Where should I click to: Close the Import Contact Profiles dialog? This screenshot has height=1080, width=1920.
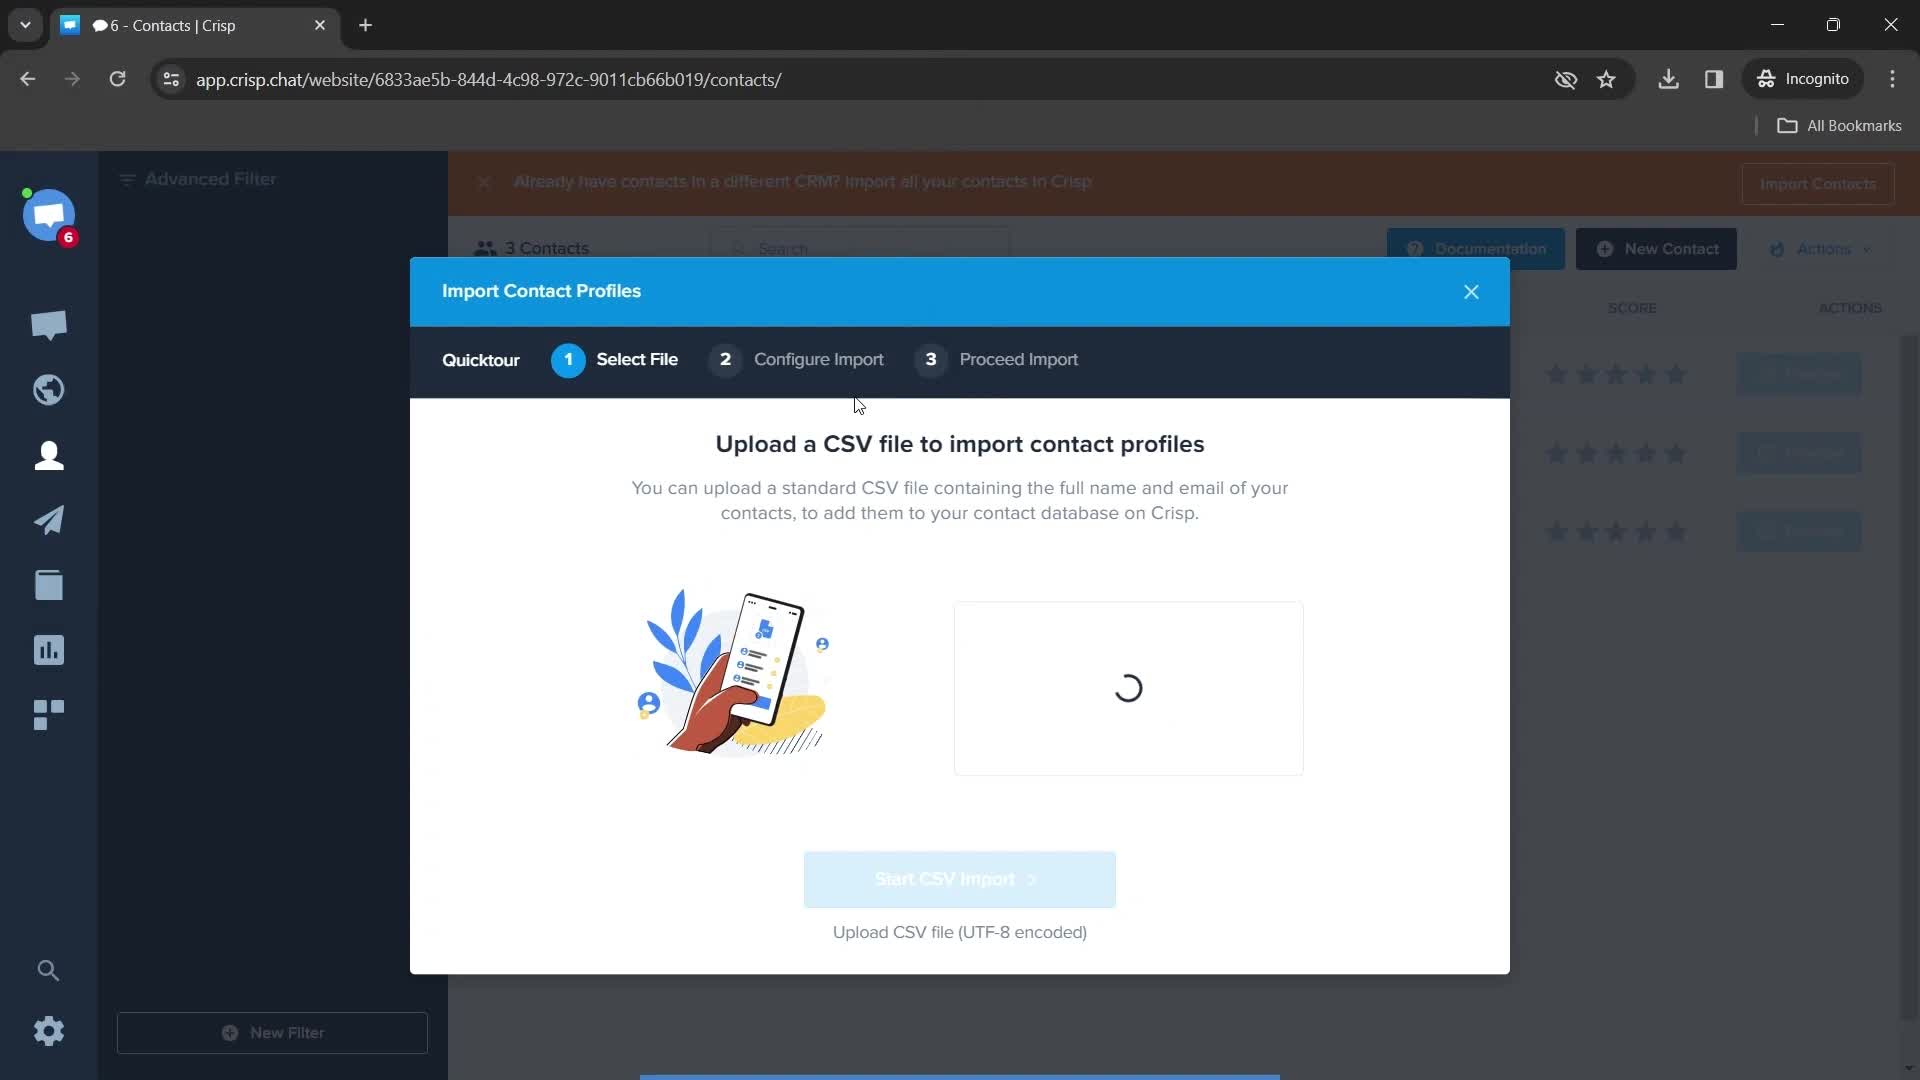[x=1472, y=291]
